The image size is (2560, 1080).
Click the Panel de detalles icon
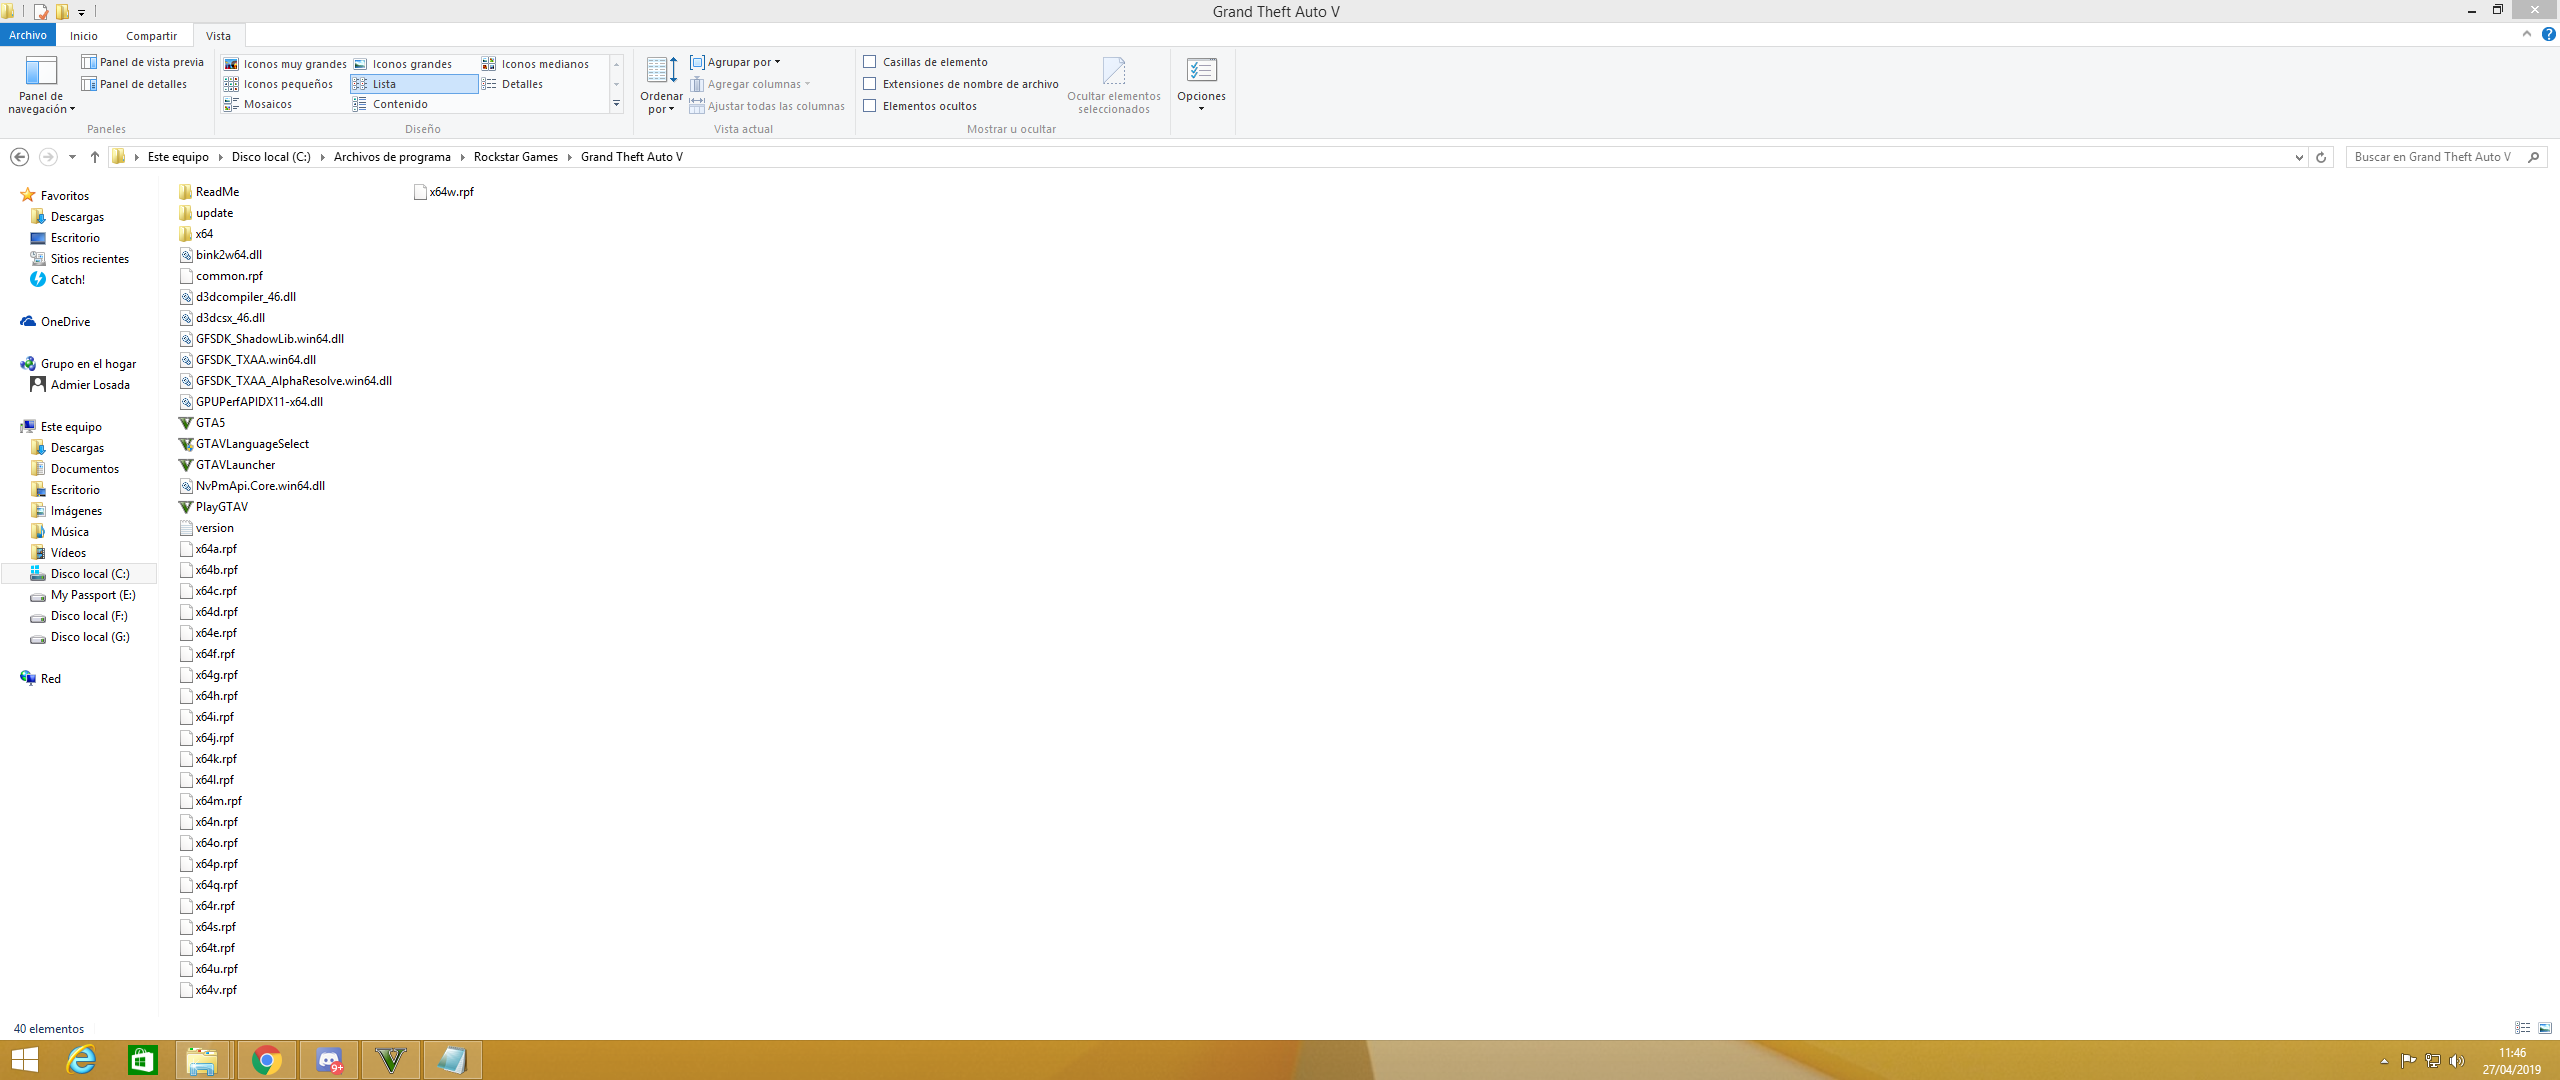pyautogui.click(x=89, y=84)
